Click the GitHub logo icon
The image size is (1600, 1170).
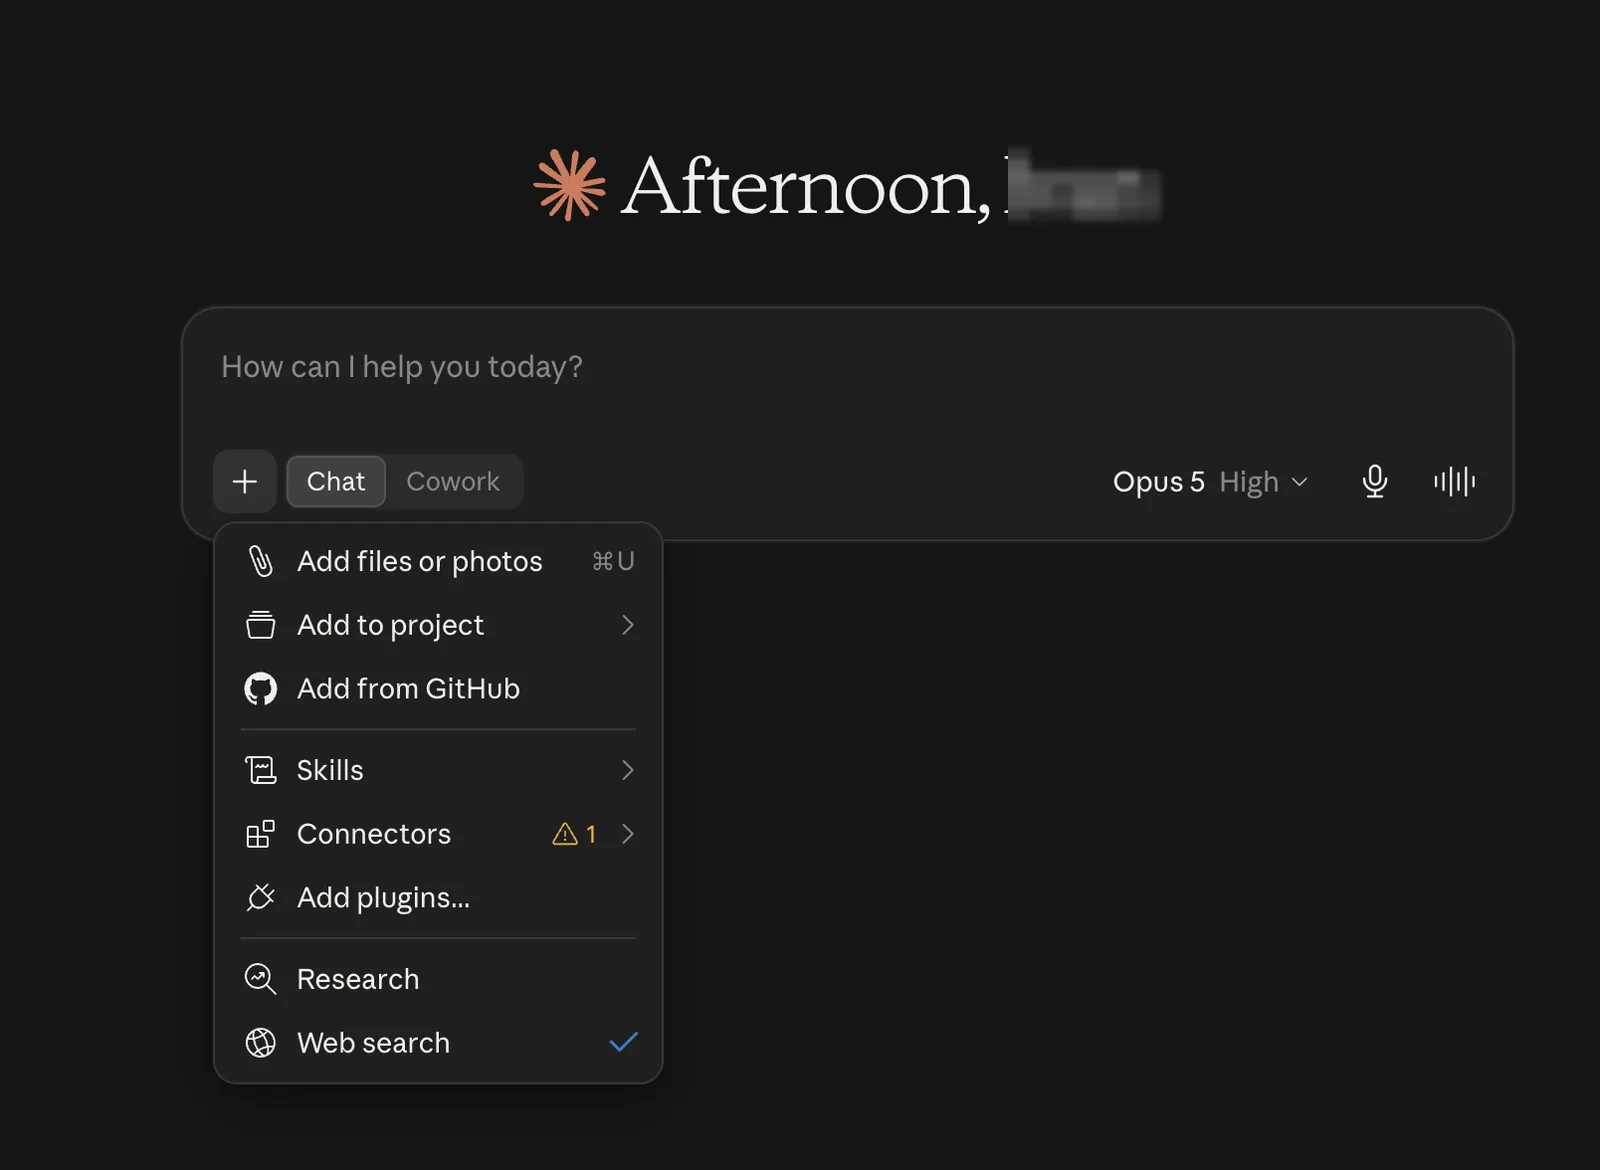pos(260,689)
